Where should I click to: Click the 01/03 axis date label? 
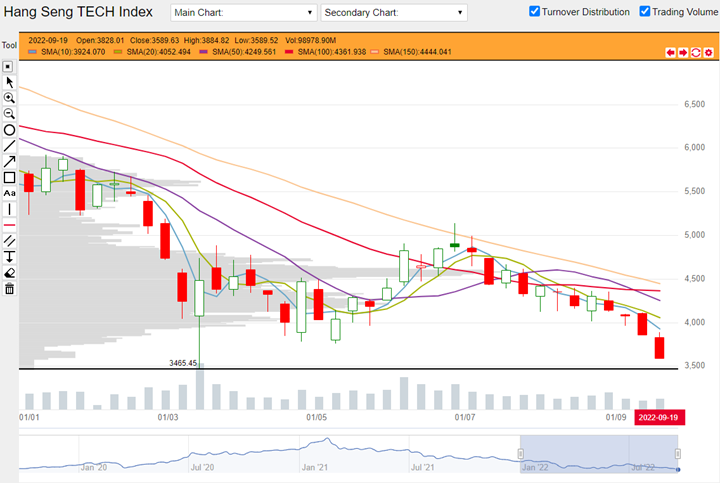point(168,417)
